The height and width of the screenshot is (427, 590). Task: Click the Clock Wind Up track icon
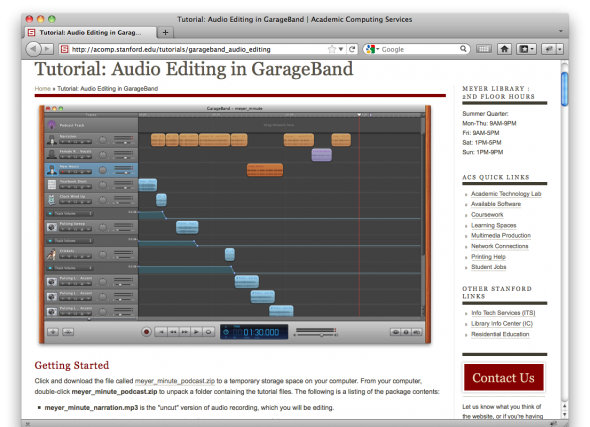coord(52,200)
